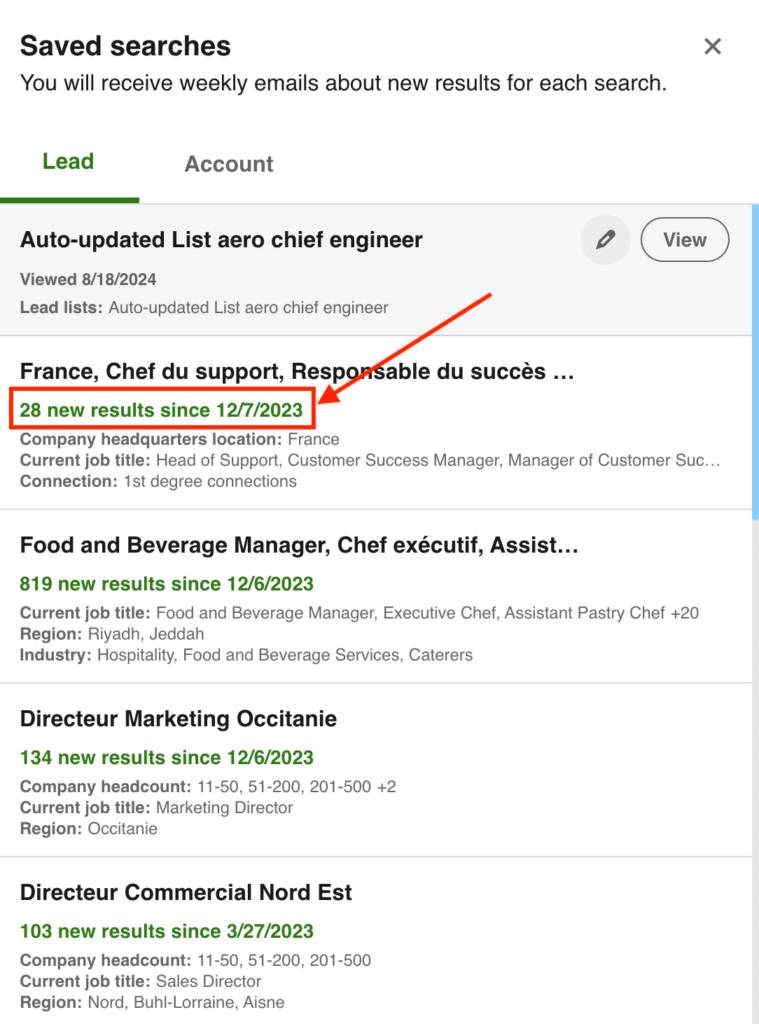This screenshot has height=1024, width=759.
Task: Switch to the Account tab
Action: tap(228, 164)
